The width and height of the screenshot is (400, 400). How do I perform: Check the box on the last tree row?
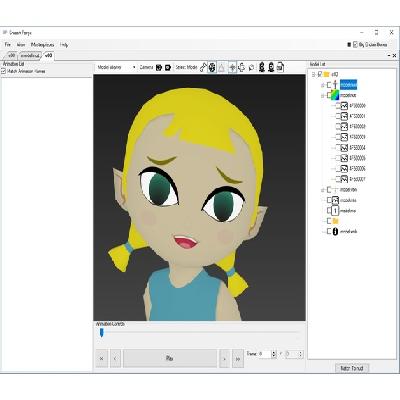pos(329,231)
